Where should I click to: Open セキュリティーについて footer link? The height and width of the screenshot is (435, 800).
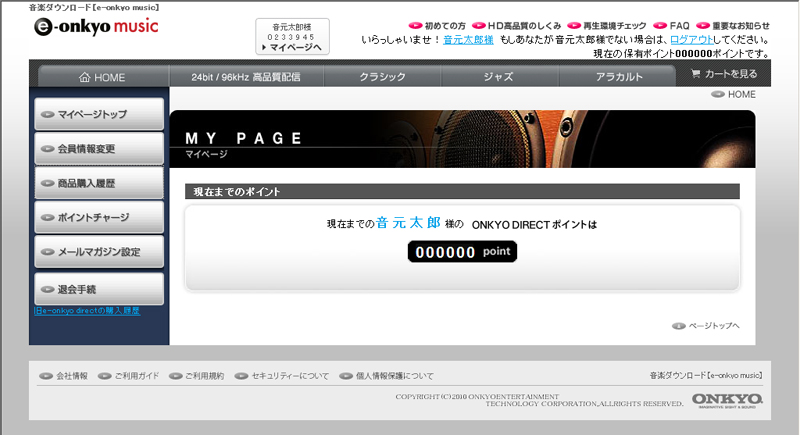282,376
